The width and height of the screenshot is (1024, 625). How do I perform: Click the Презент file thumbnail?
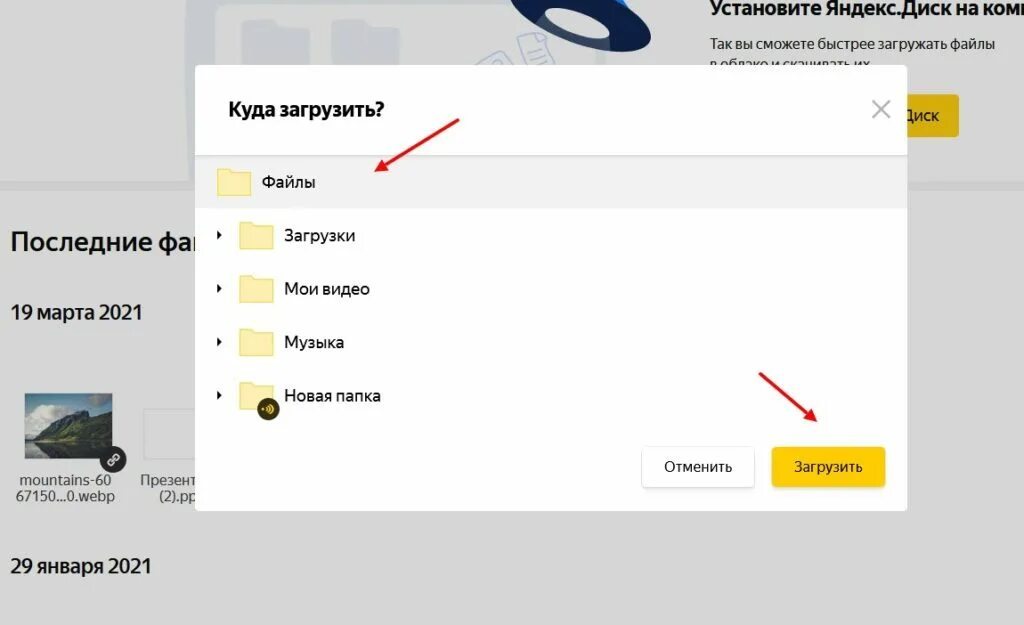pyautogui.click(x=168, y=434)
